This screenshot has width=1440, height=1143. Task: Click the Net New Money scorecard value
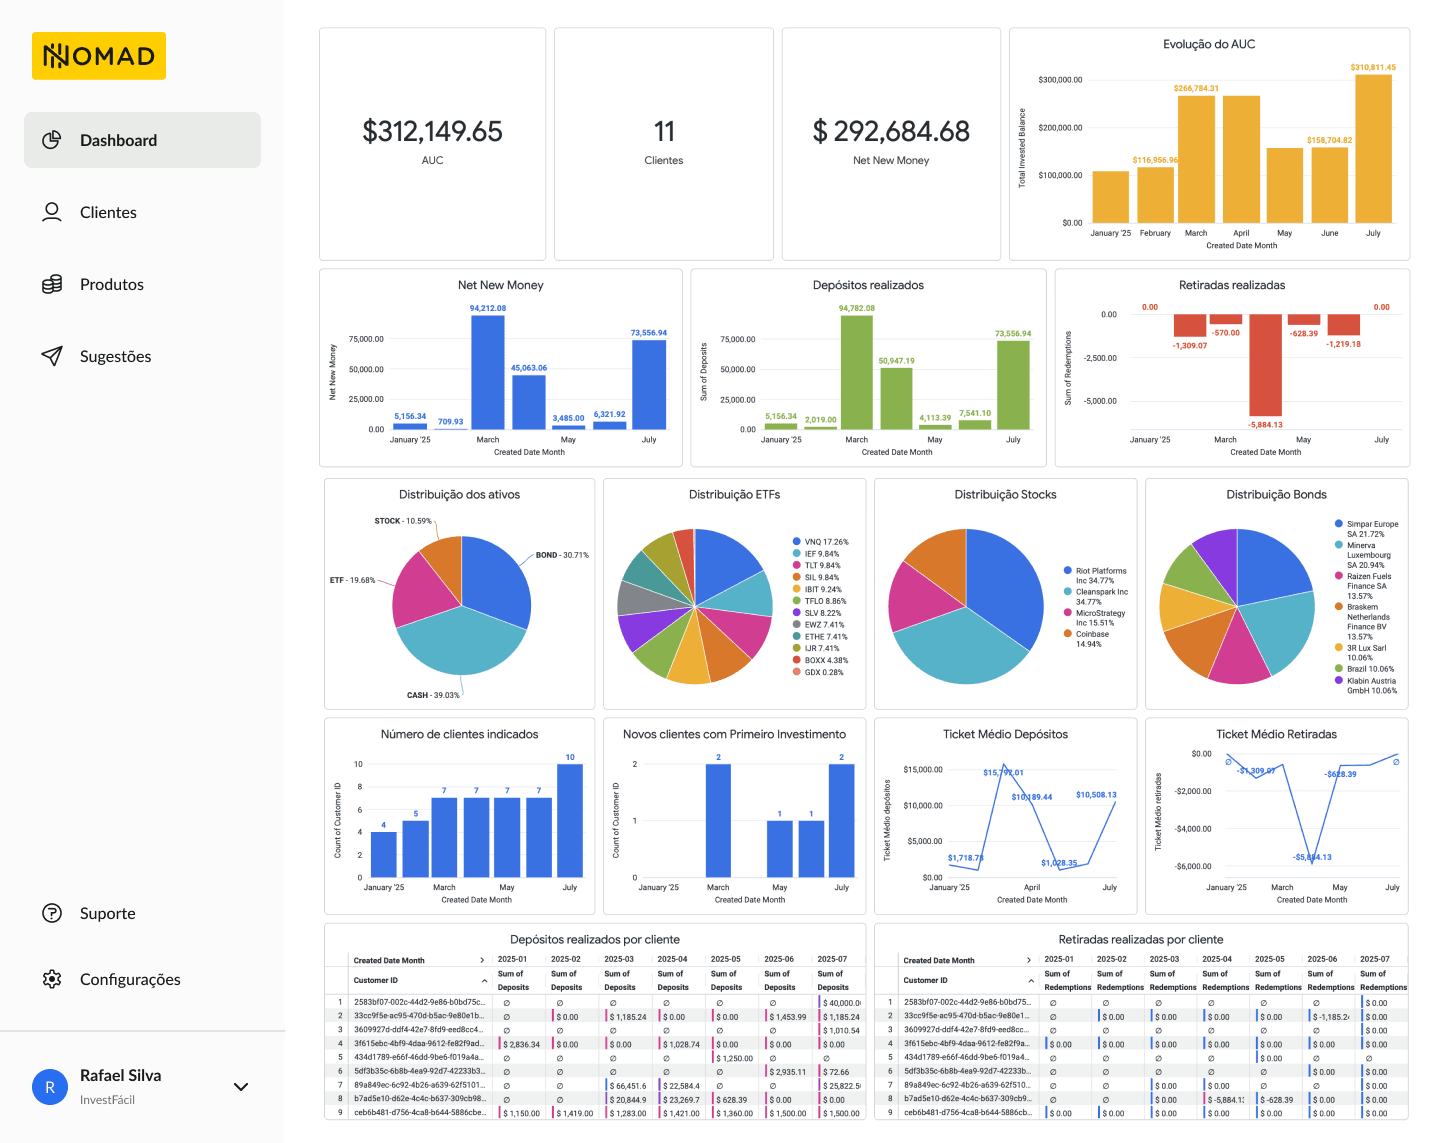pos(891,131)
